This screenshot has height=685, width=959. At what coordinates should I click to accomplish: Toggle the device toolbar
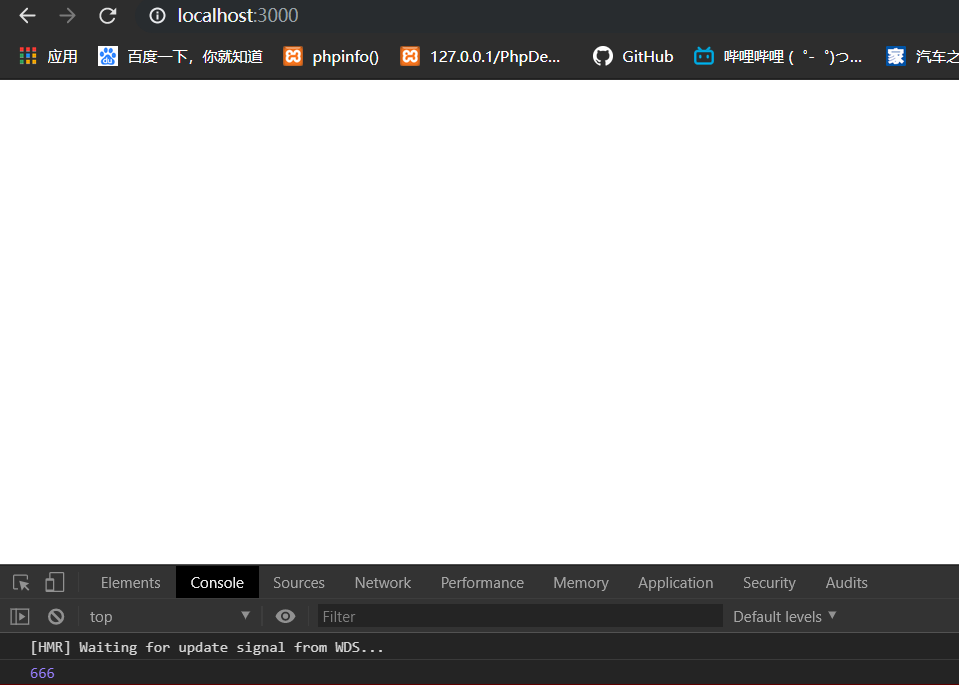click(55, 582)
